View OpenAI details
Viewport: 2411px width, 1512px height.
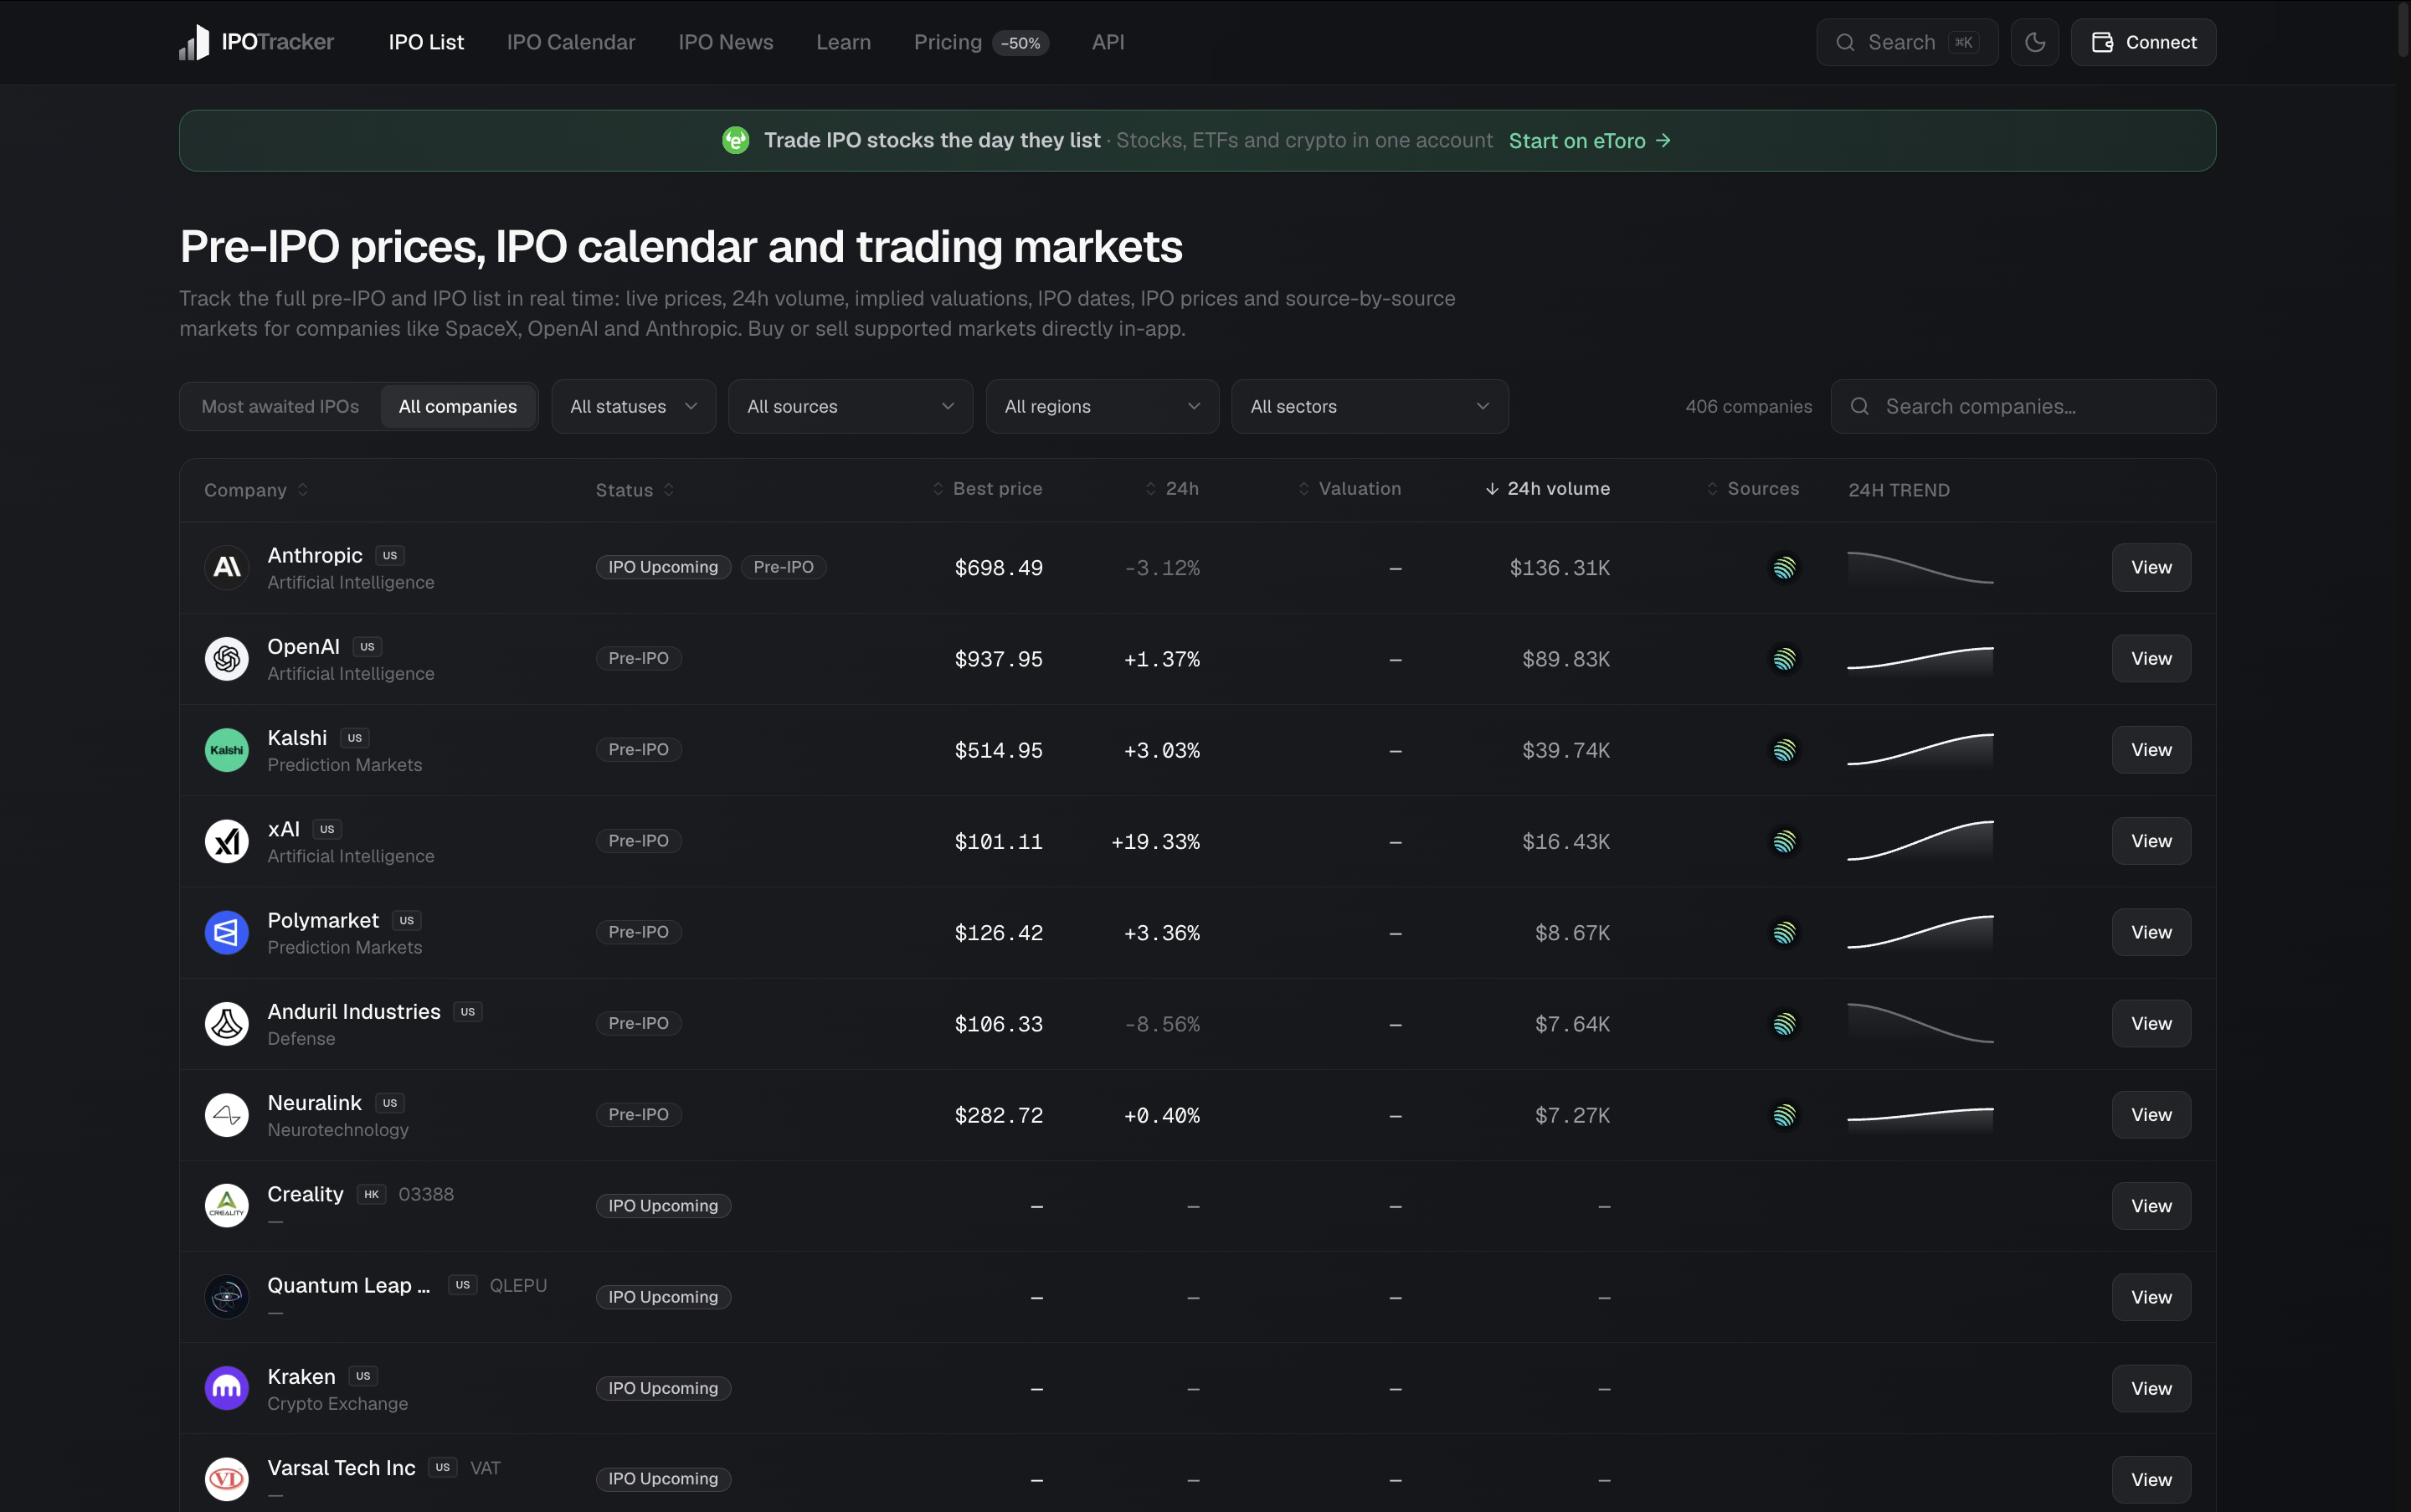coord(2151,658)
